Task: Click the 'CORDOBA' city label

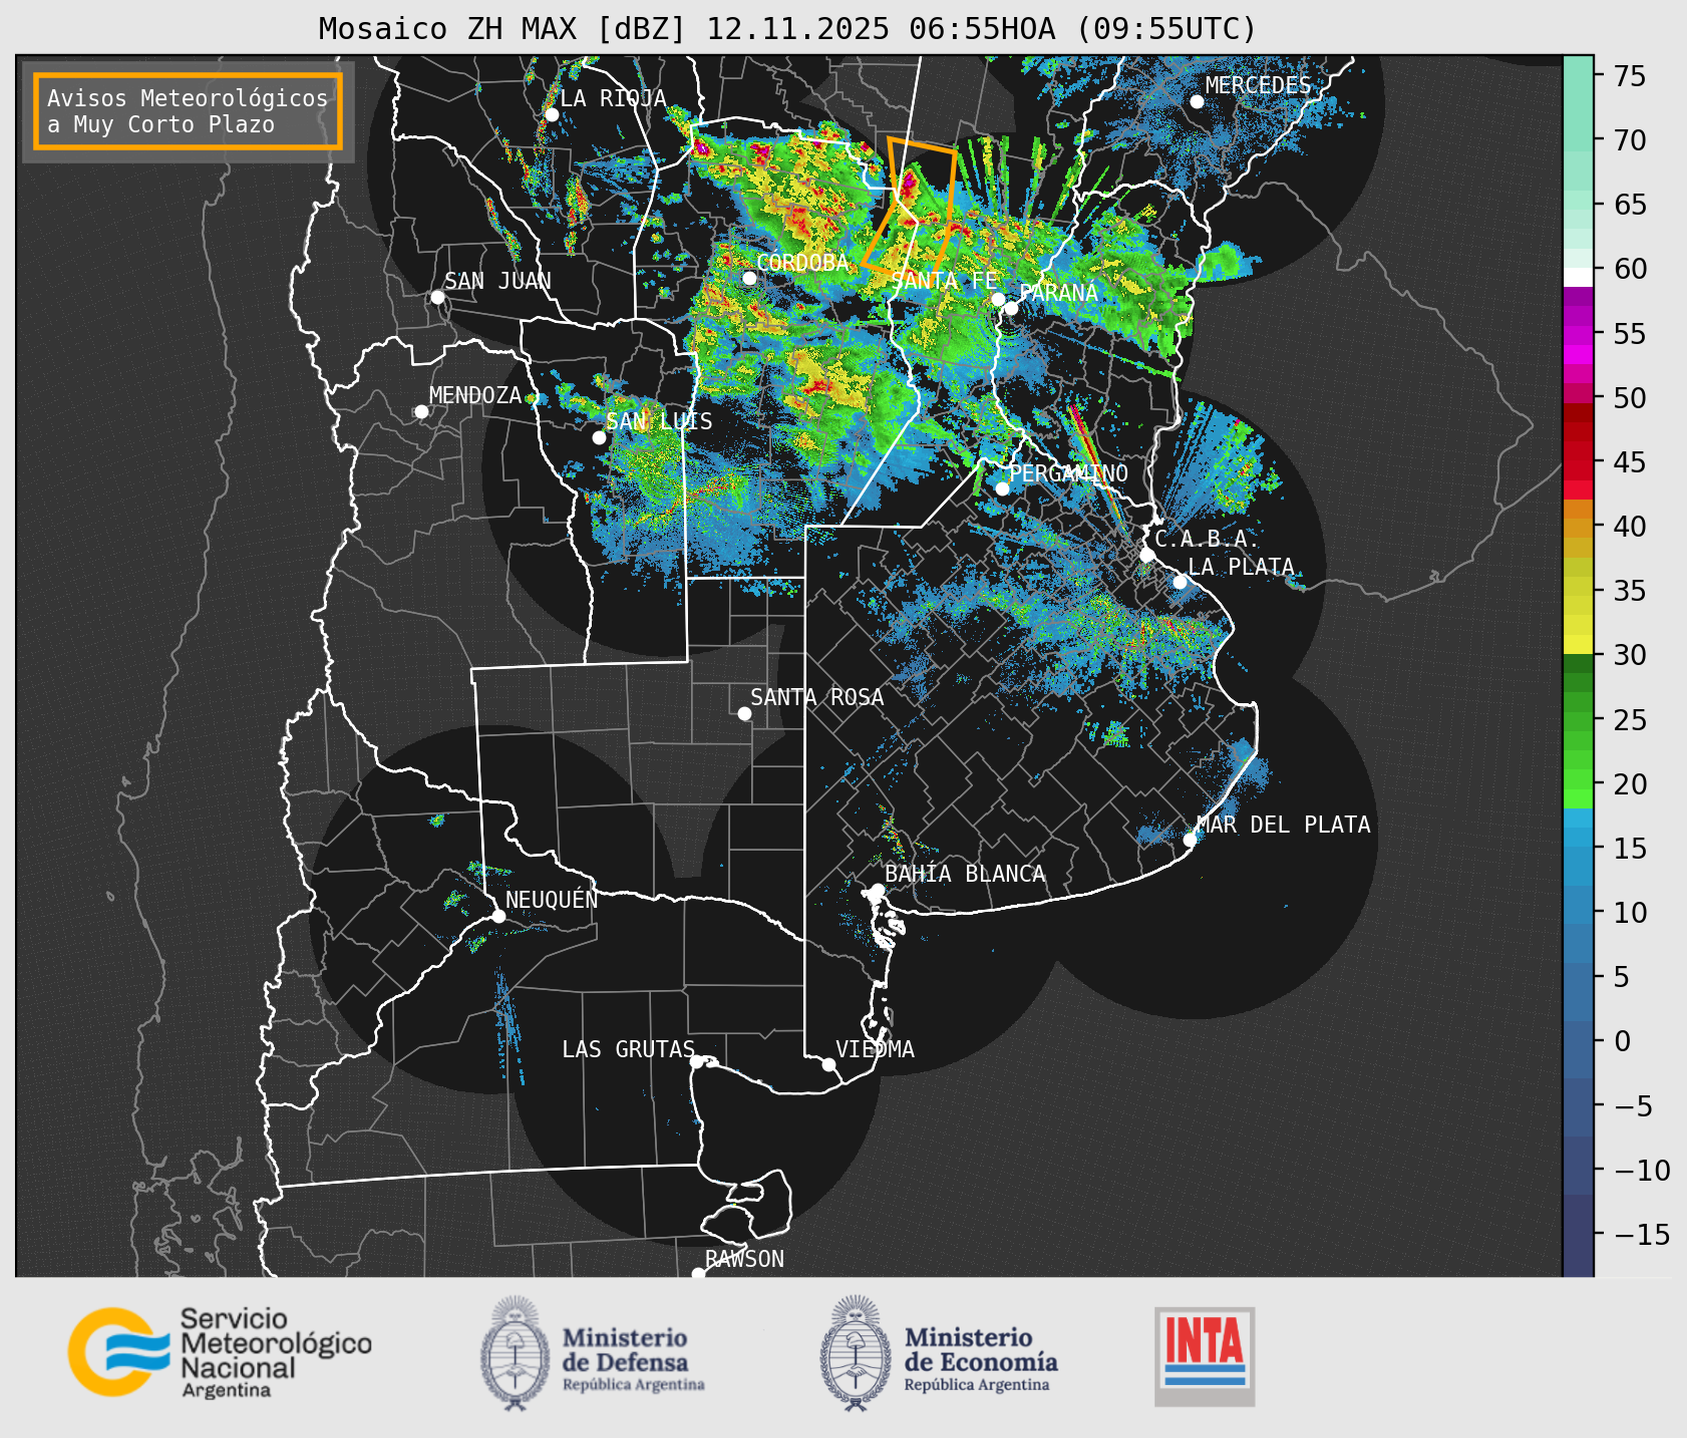Action: [802, 262]
